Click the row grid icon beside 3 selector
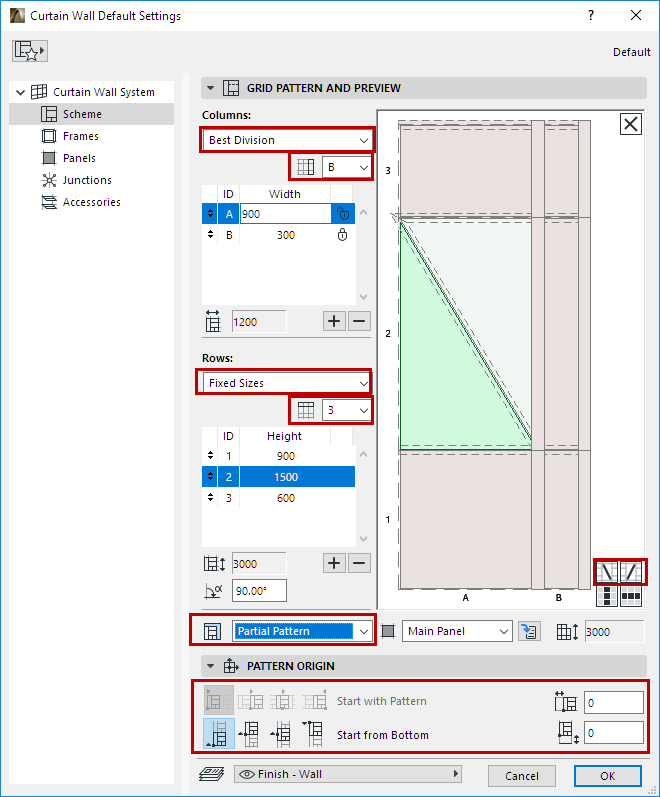Screen dimensions: 660x797 (x=306, y=410)
